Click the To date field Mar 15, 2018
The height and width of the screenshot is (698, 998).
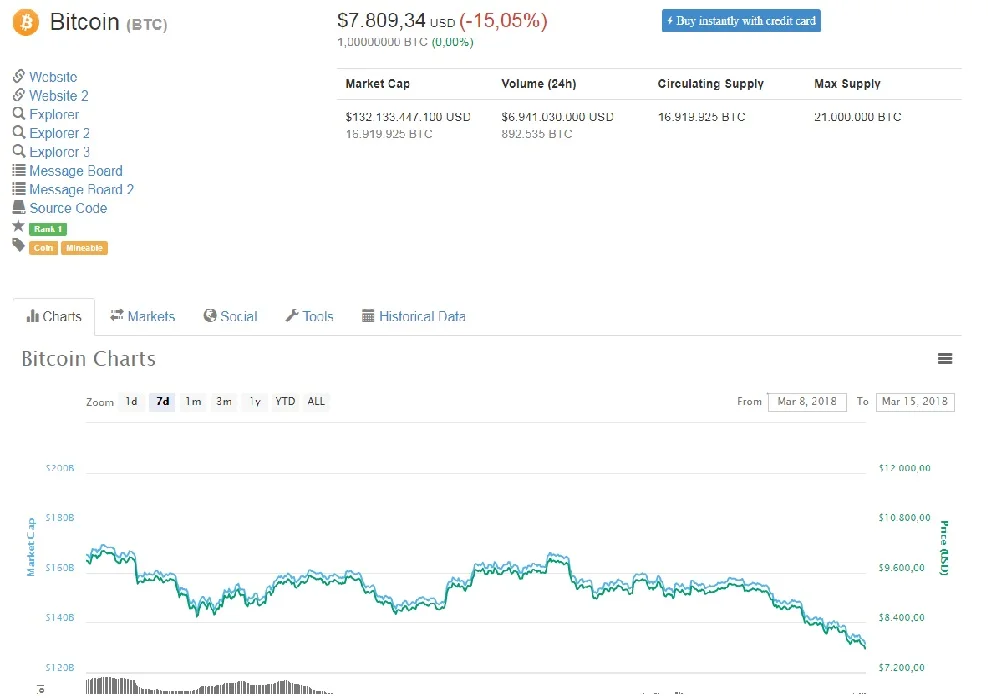click(915, 401)
